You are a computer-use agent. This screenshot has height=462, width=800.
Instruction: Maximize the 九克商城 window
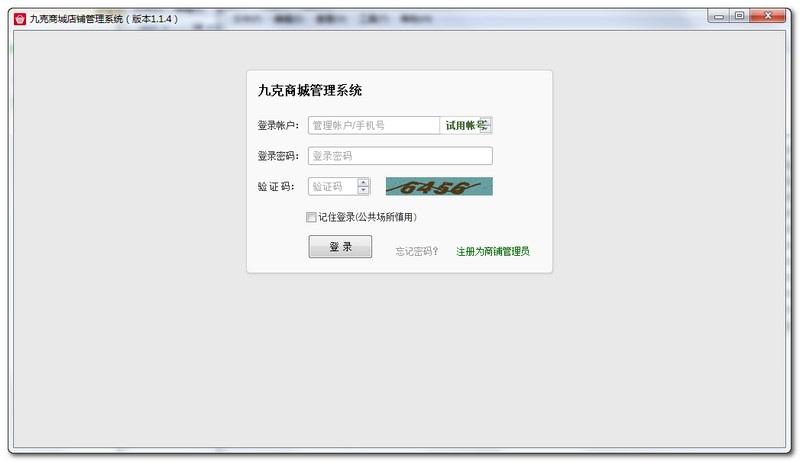point(739,16)
